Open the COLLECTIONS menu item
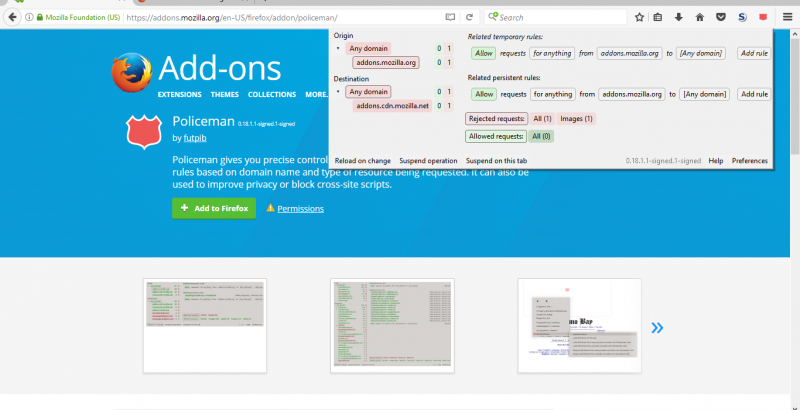Screen dimensions: 800x410 pos(272,94)
